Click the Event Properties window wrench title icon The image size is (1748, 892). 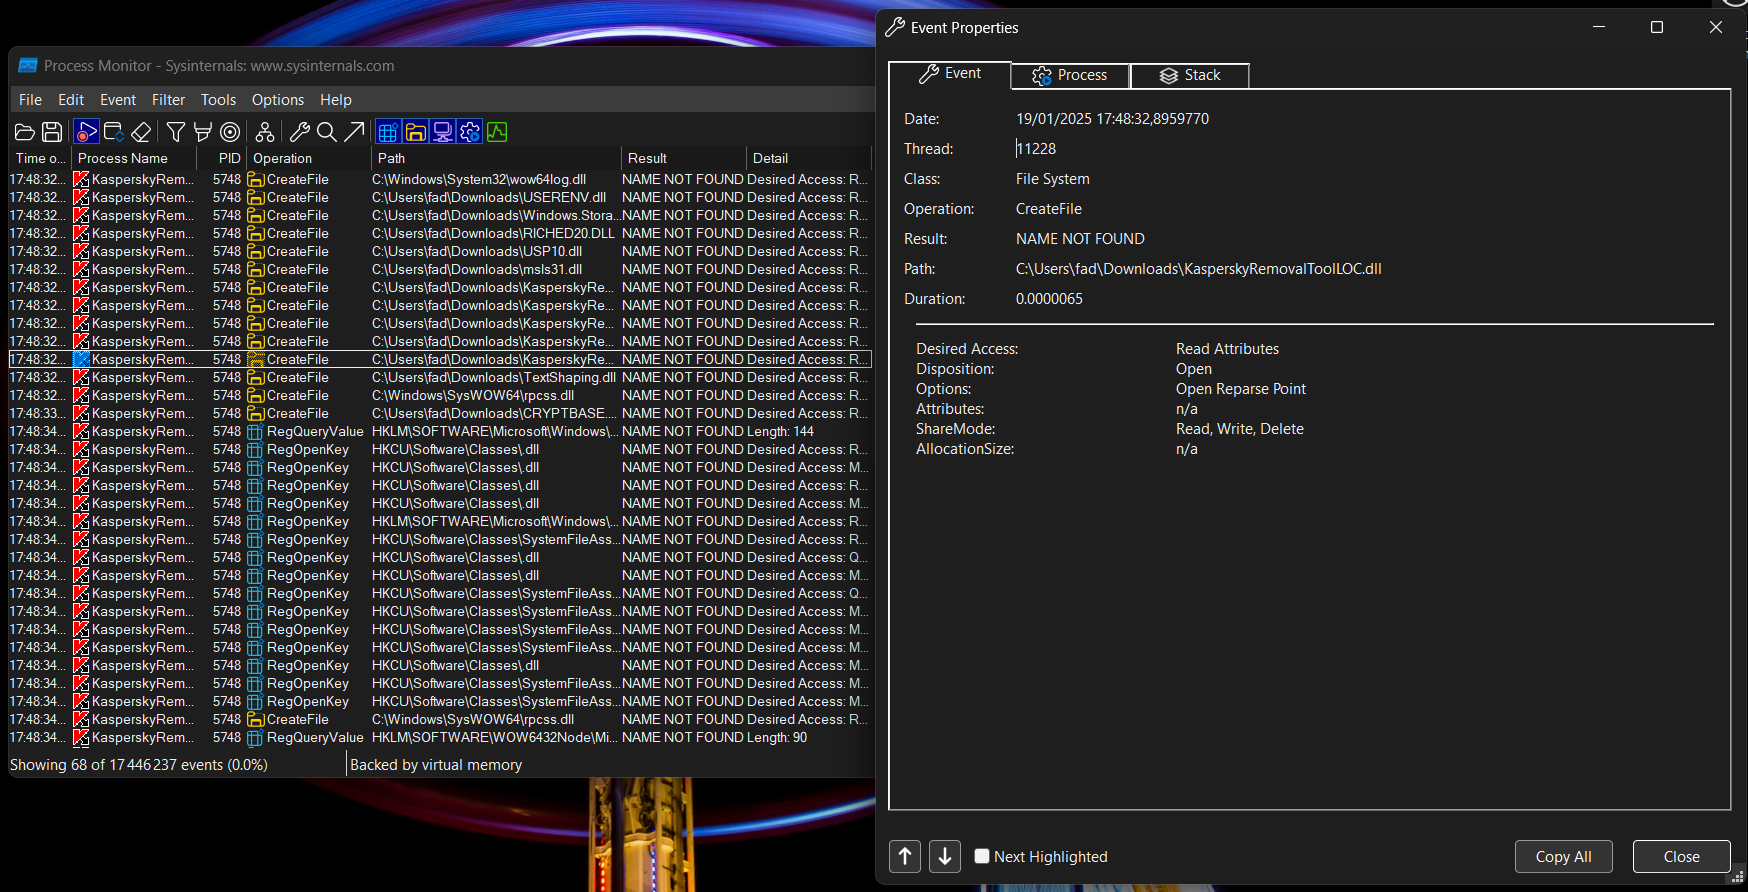(x=895, y=27)
